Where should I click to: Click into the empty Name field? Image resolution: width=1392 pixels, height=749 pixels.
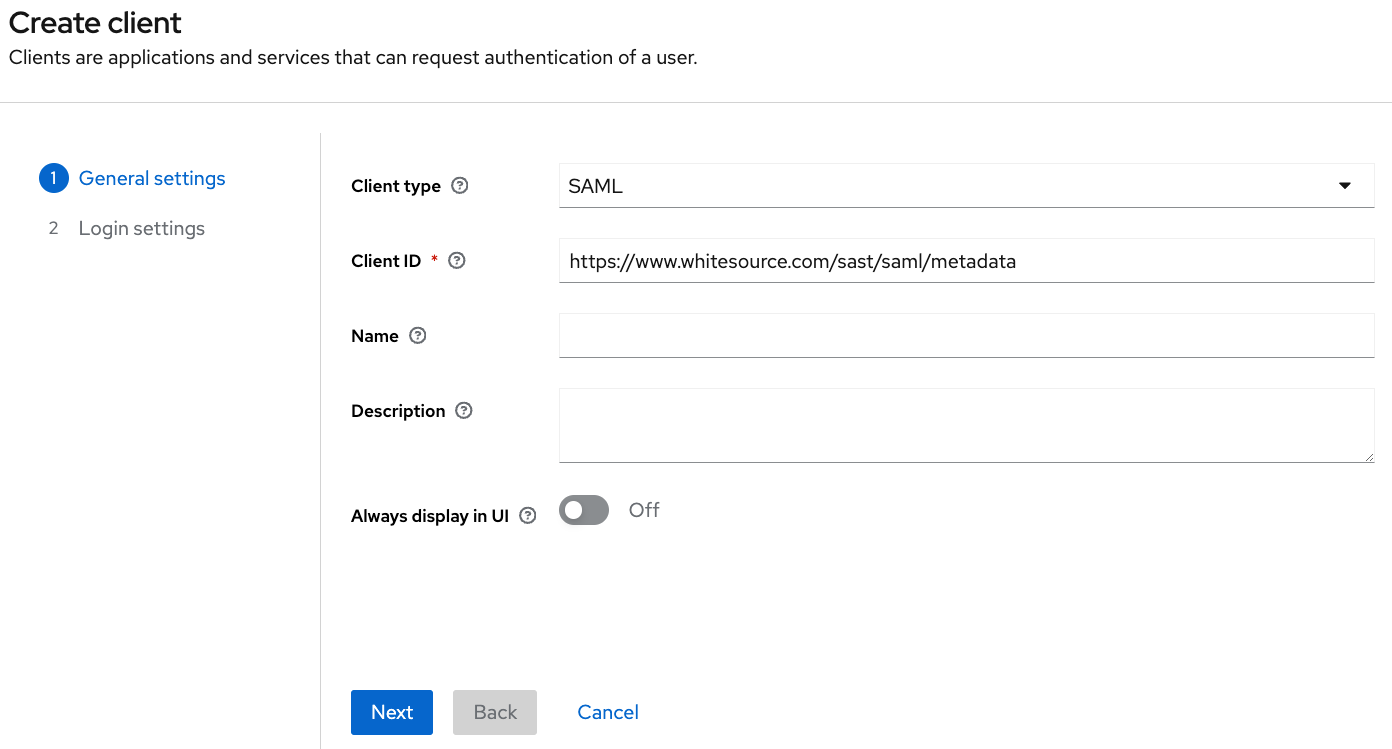pos(966,335)
